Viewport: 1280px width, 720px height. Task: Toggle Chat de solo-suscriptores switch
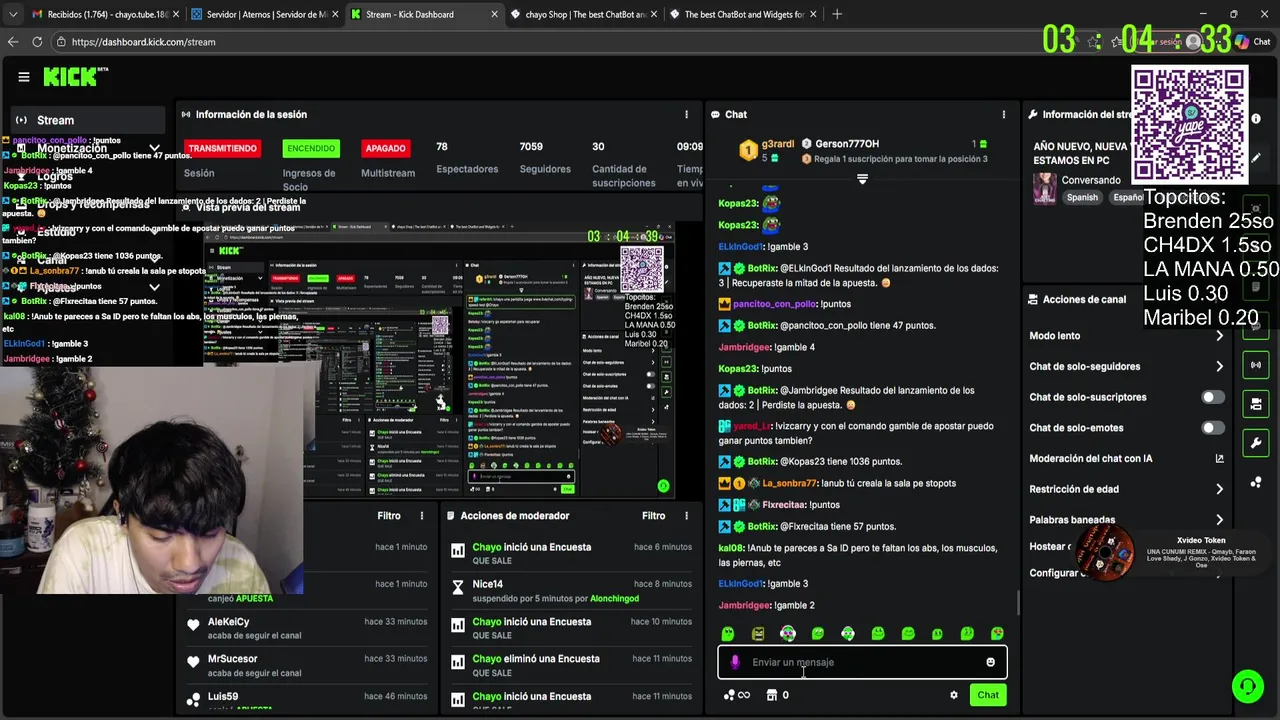click(1212, 397)
